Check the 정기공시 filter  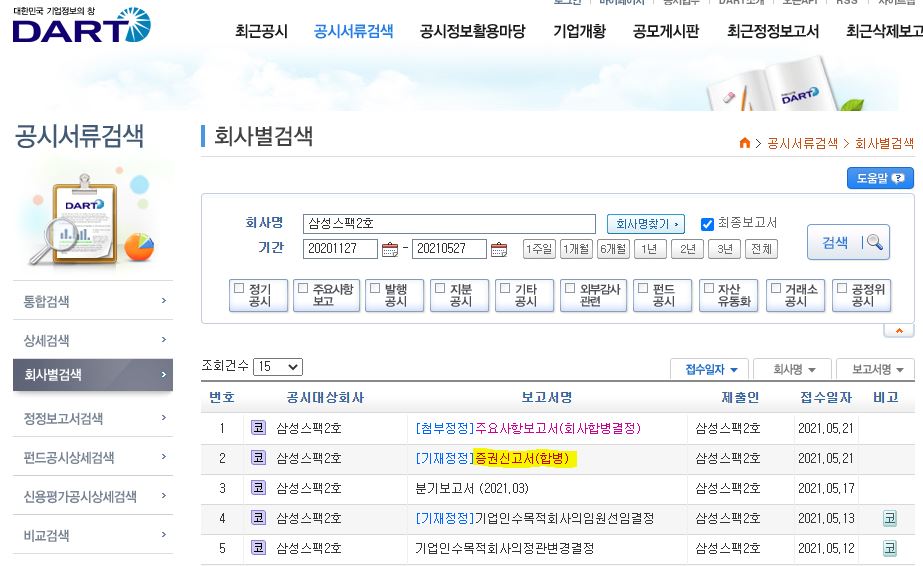(239, 288)
